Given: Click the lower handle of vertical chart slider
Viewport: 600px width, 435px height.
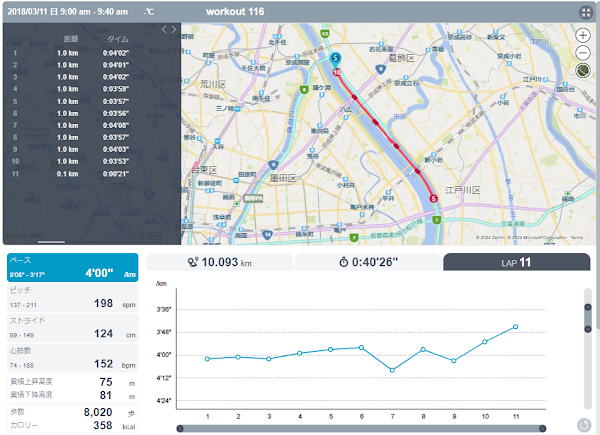Looking at the screenshot, I should click(x=588, y=329).
